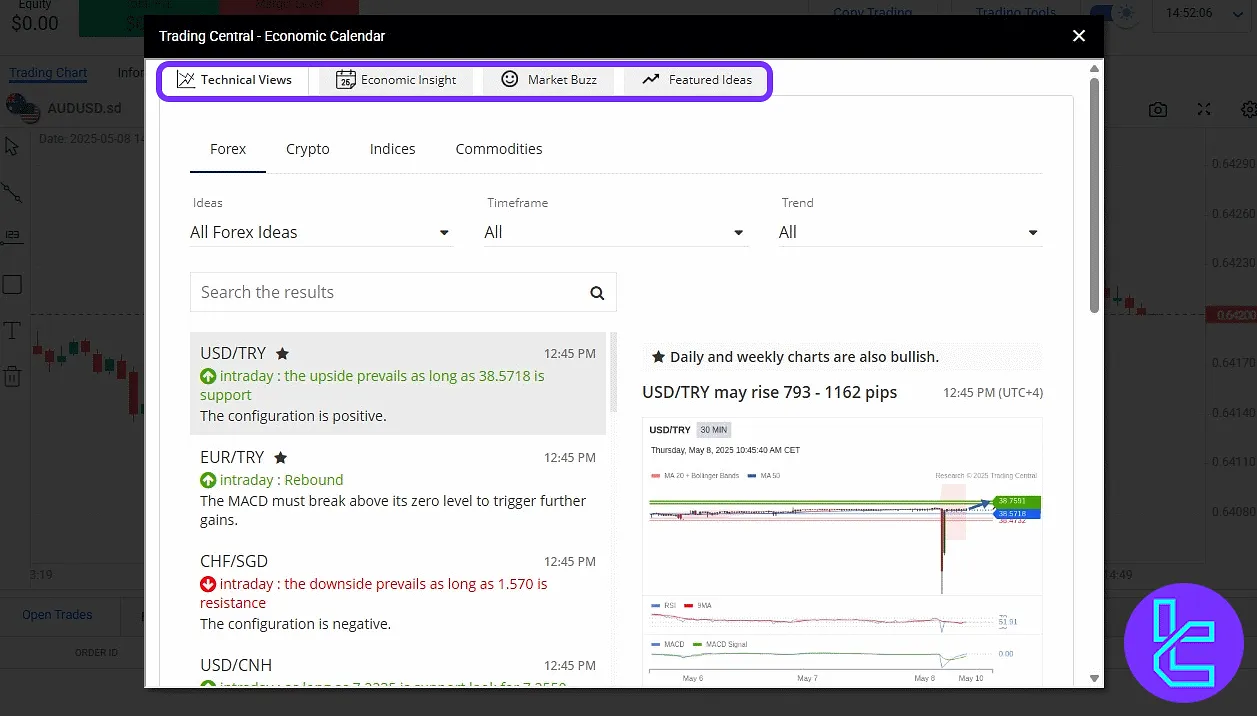Image resolution: width=1257 pixels, height=716 pixels.
Task: Open the Market Buzz tab
Action: 548,80
